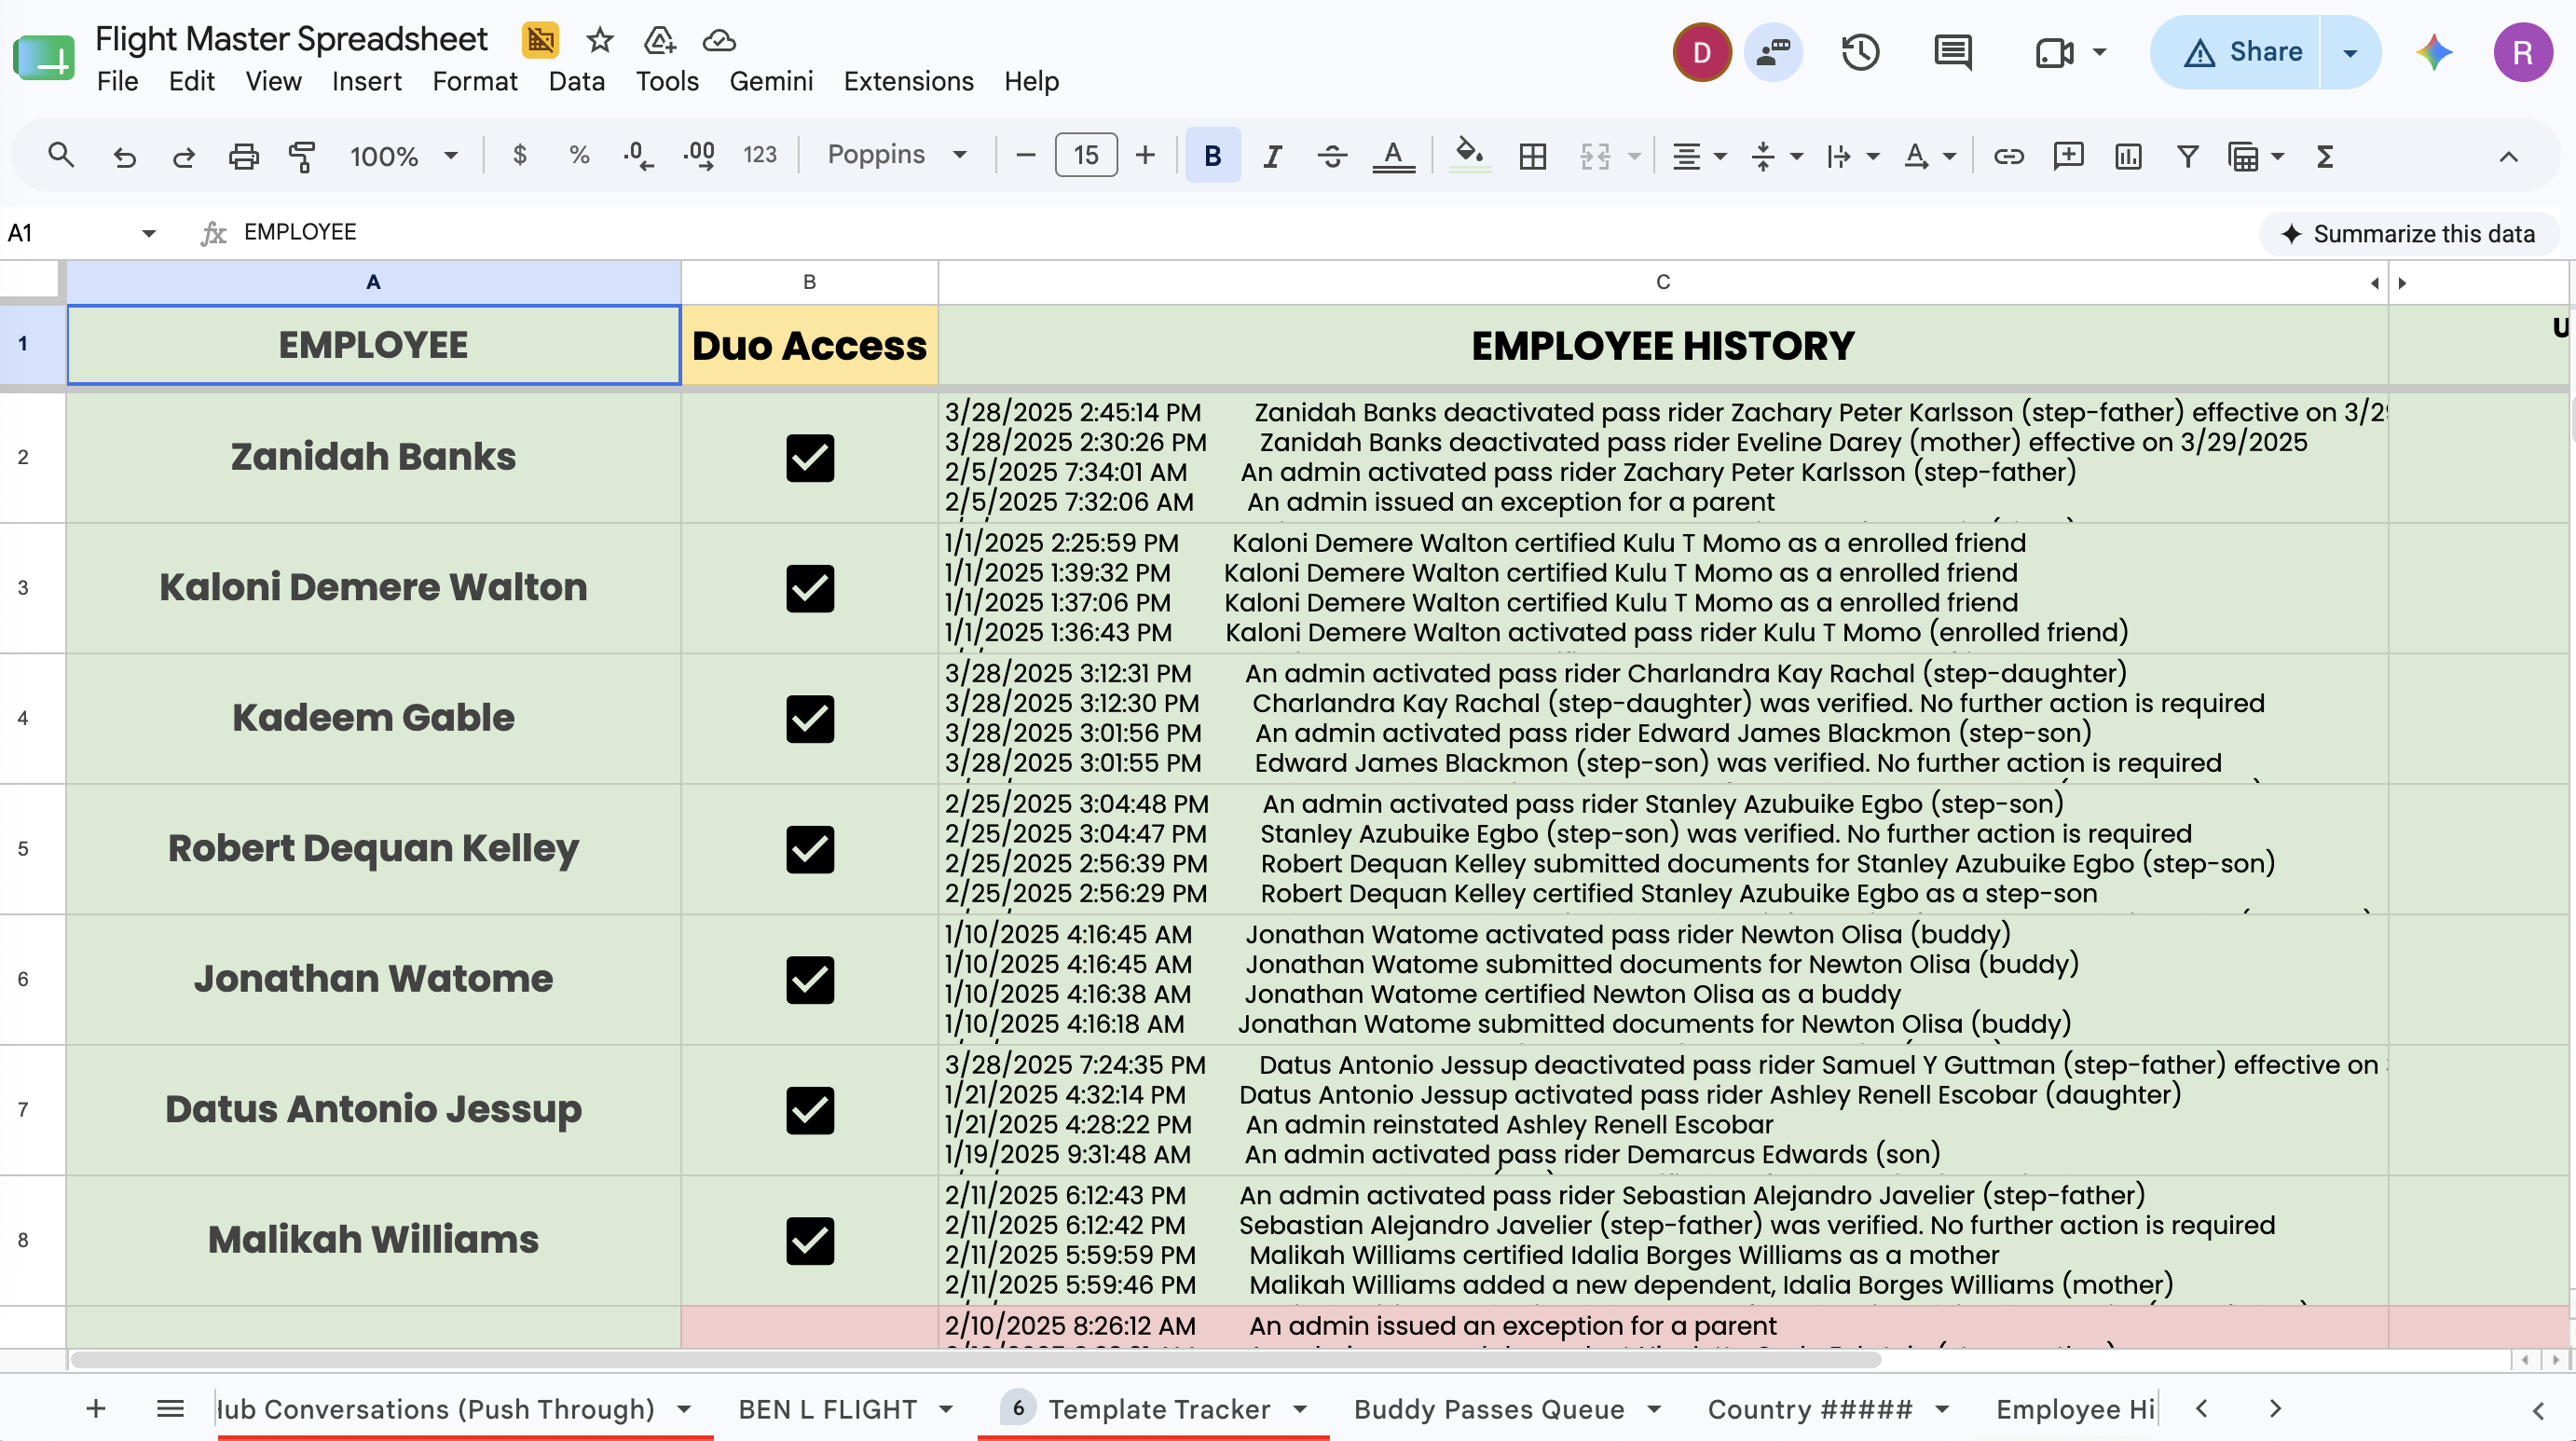The image size is (2576, 1441).
Task: Open the Data menu
Action: (576, 81)
